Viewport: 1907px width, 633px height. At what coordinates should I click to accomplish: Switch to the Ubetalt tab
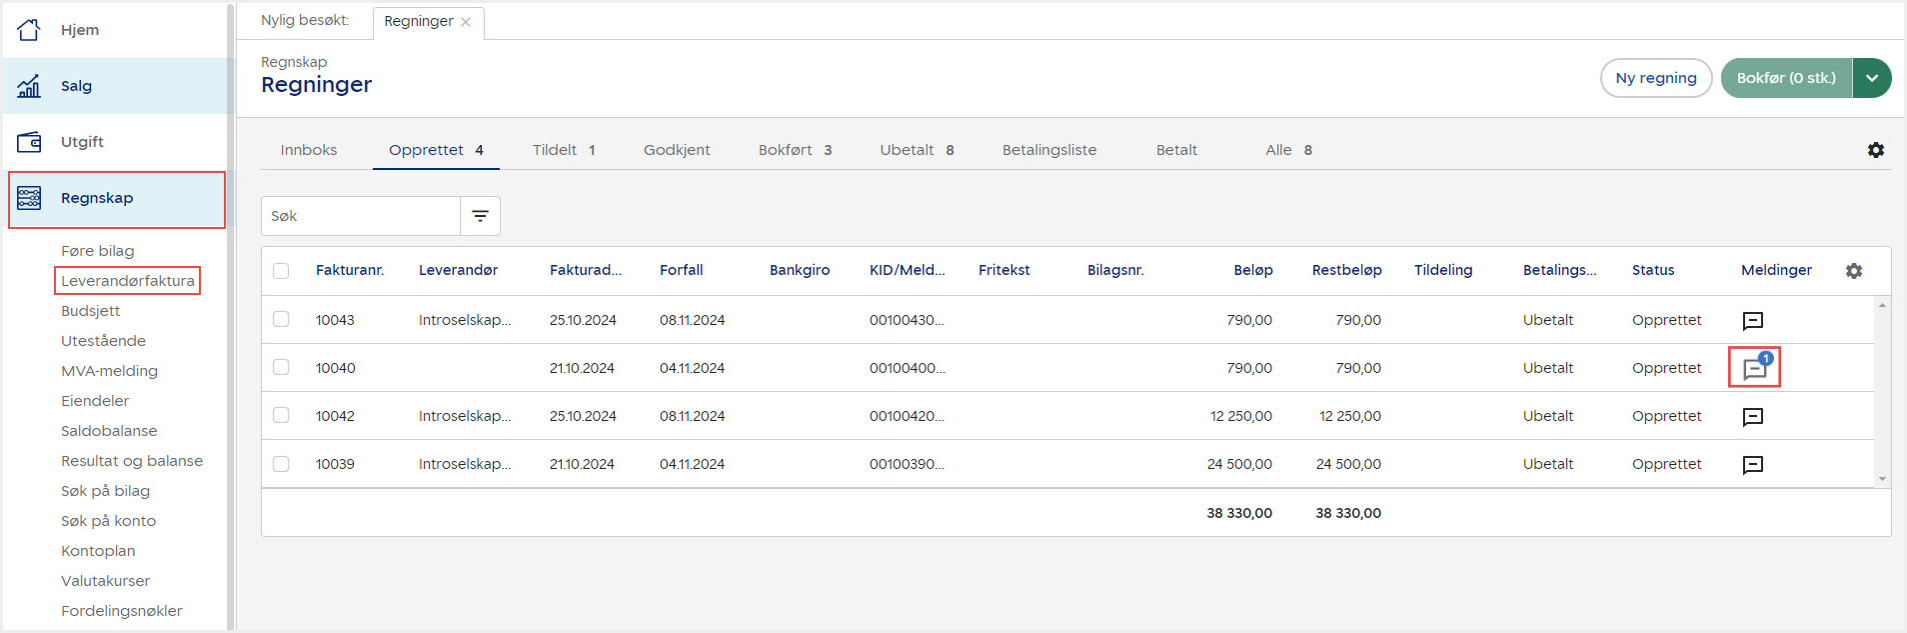(916, 150)
